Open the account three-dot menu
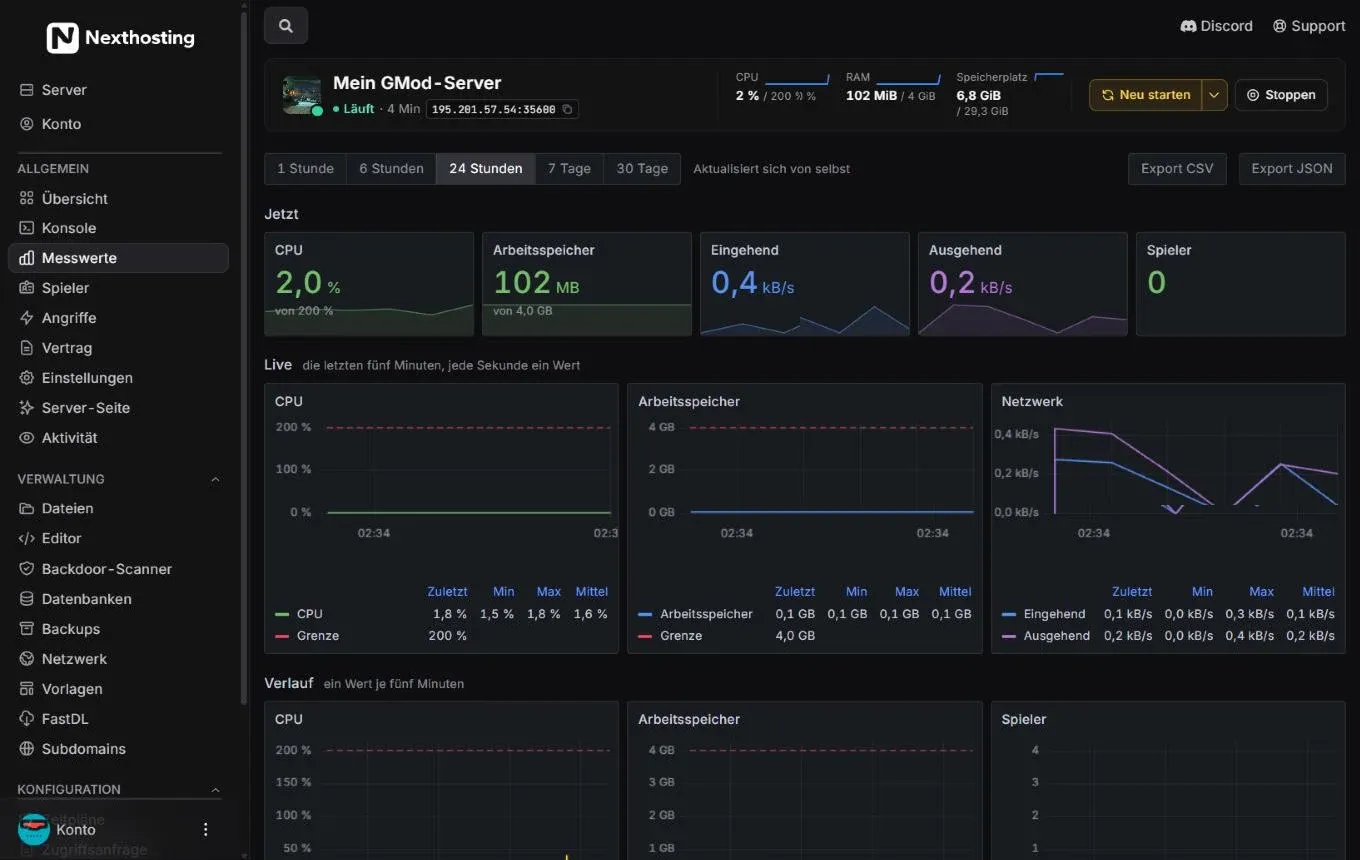1360x860 pixels. (x=206, y=829)
